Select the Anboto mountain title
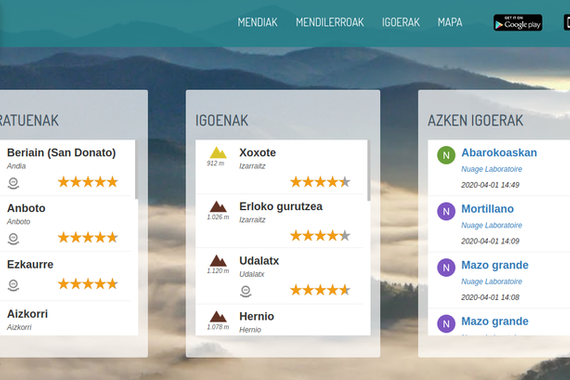Image resolution: width=570 pixels, height=380 pixels. (x=26, y=208)
